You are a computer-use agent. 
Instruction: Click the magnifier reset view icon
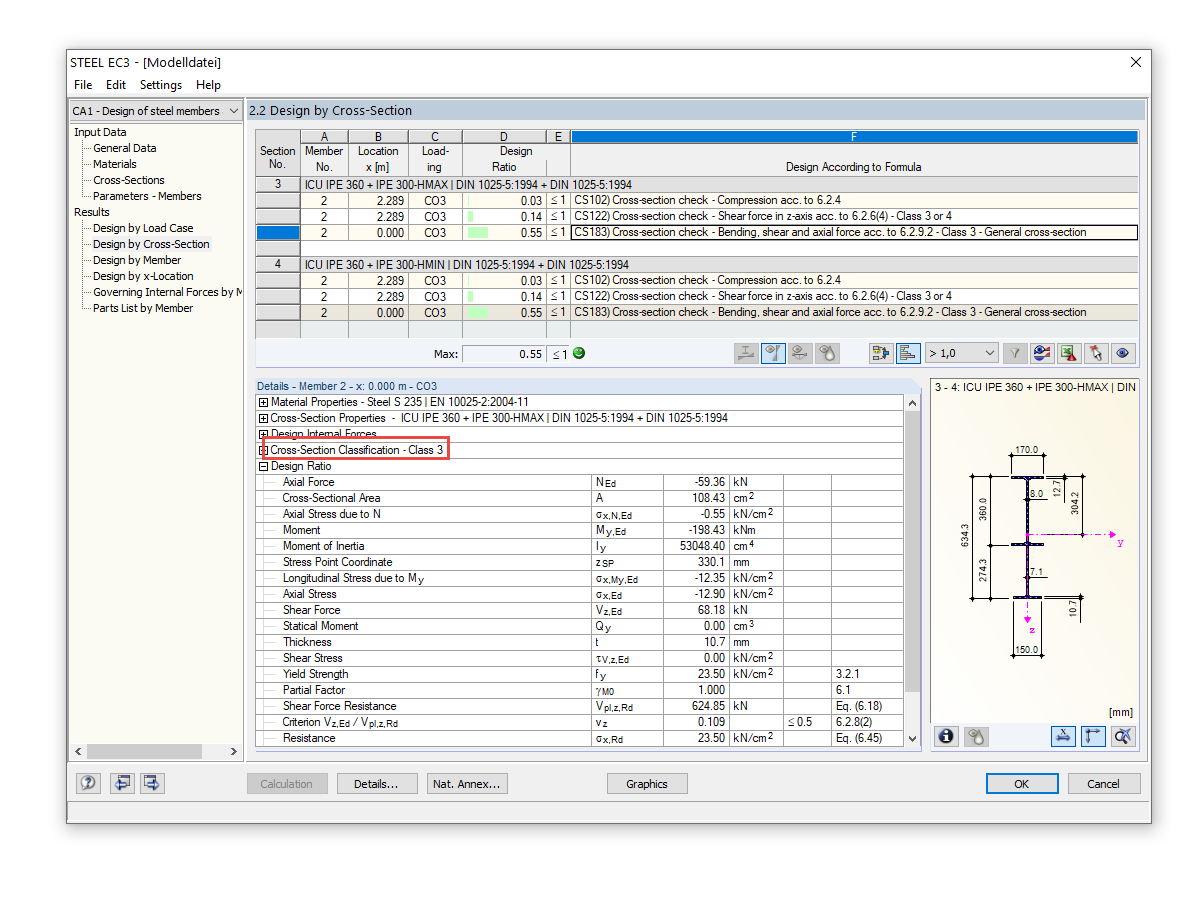[x=1124, y=736]
